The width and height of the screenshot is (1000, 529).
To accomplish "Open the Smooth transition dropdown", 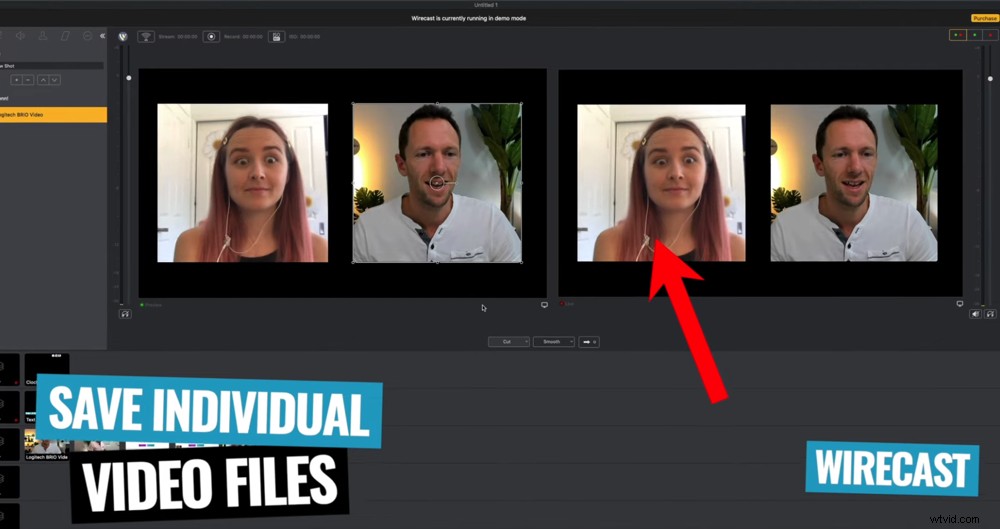I will coord(554,342).
